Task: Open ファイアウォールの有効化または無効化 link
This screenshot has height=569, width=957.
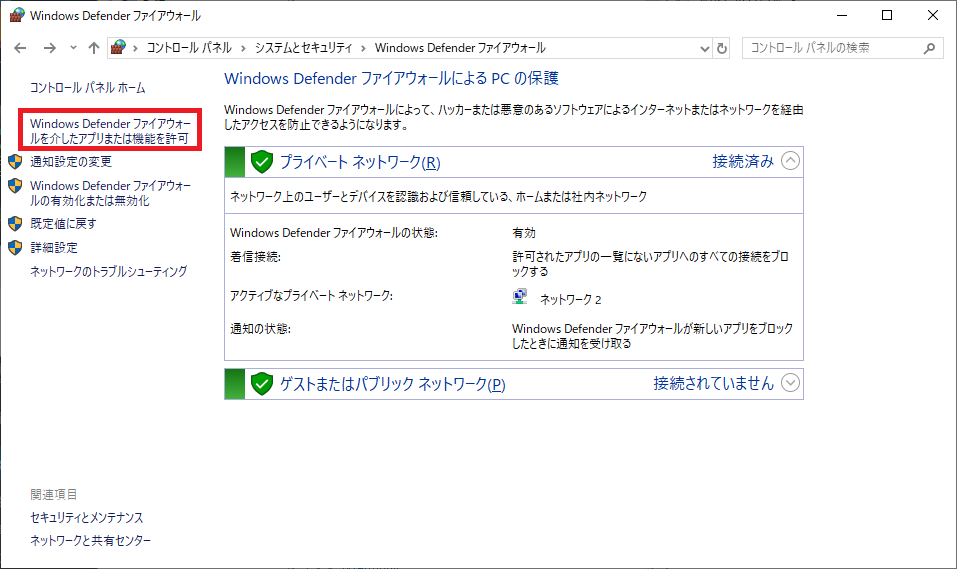Action: pyautogui.click(x=110, y=193)
